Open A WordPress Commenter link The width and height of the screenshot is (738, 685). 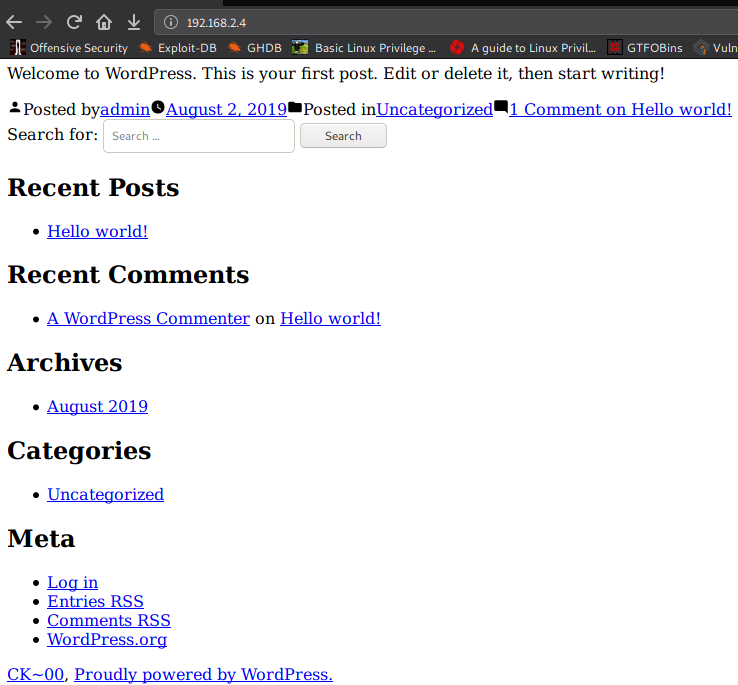pos(148,318)
